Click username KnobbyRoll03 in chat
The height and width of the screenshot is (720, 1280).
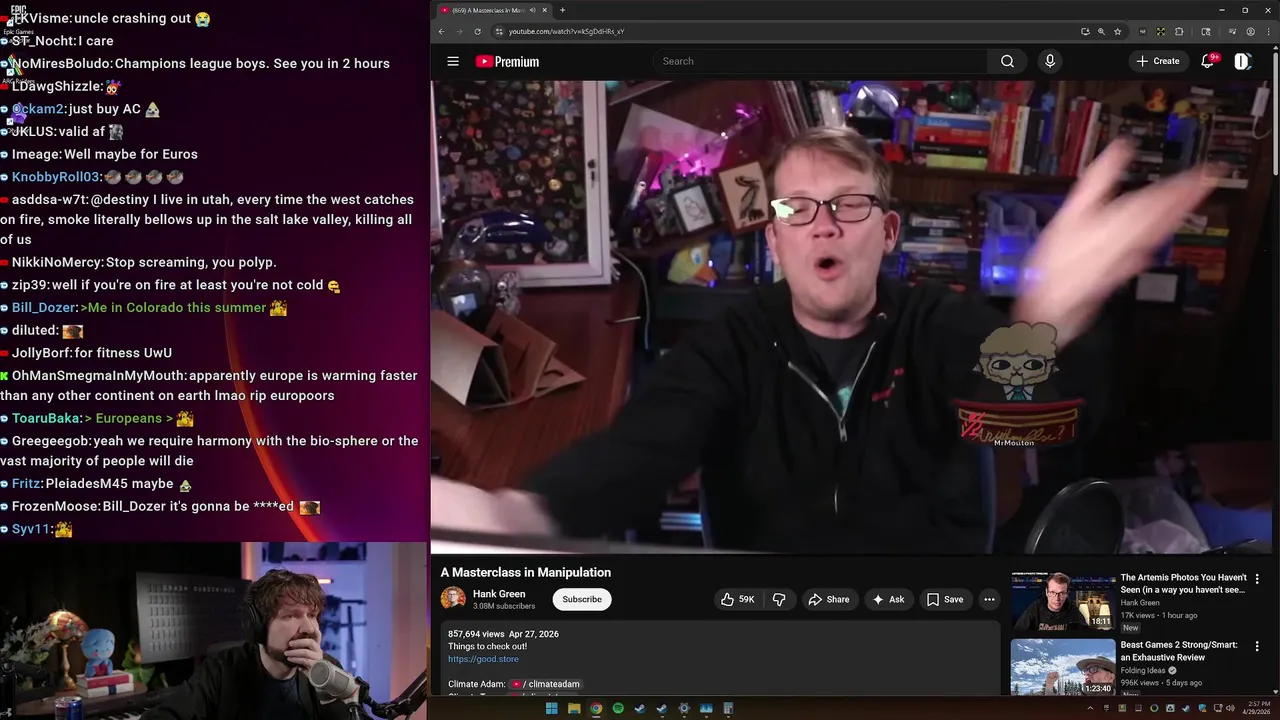[56, 177]
